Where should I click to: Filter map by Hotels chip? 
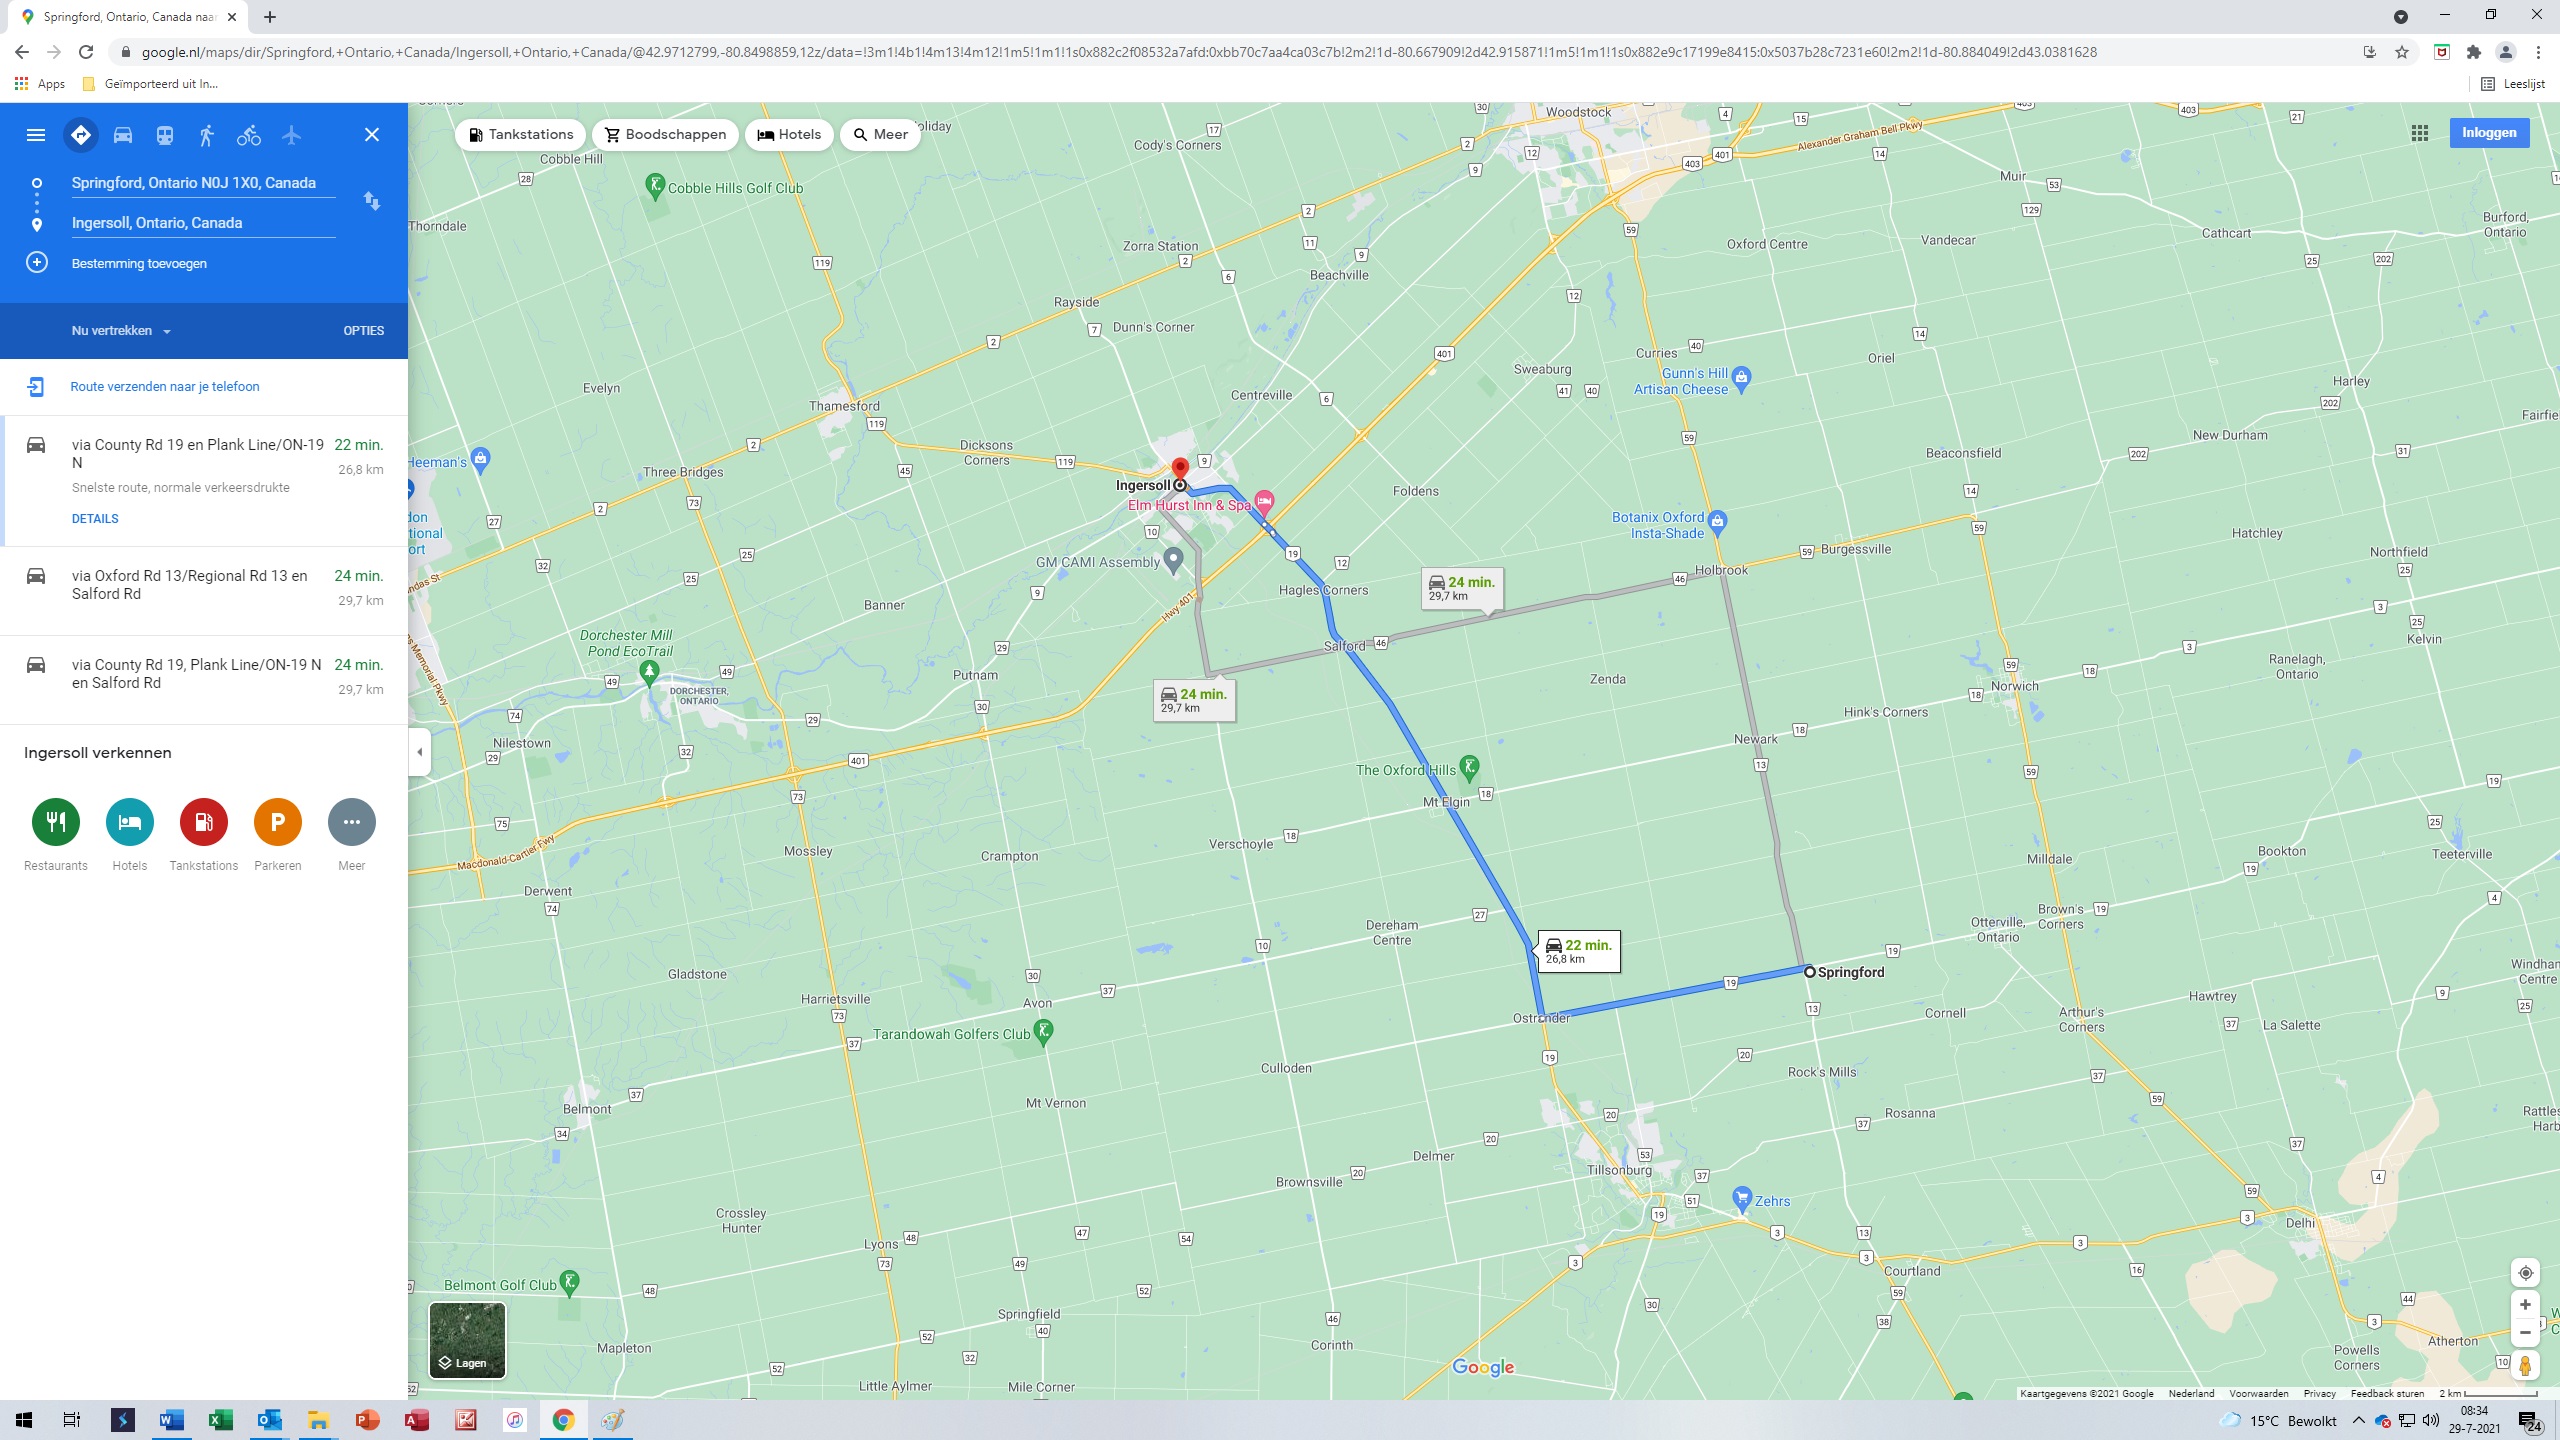(x=789, y=135)
